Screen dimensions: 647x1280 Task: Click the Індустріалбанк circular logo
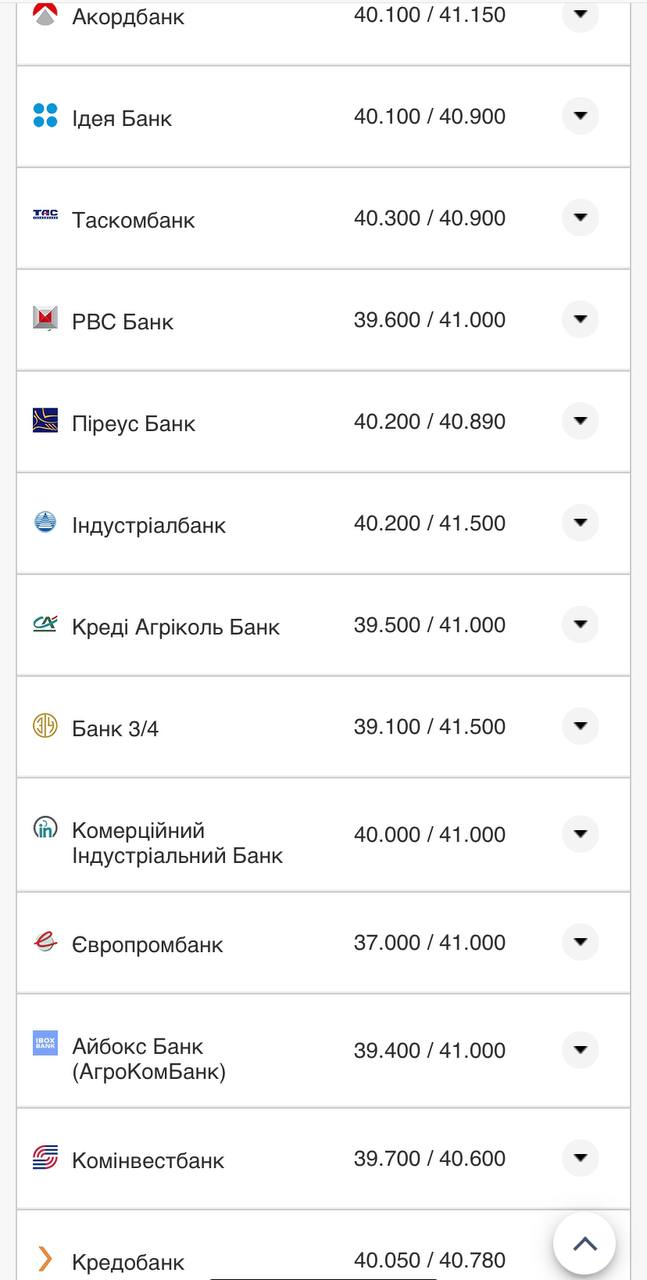44,523
